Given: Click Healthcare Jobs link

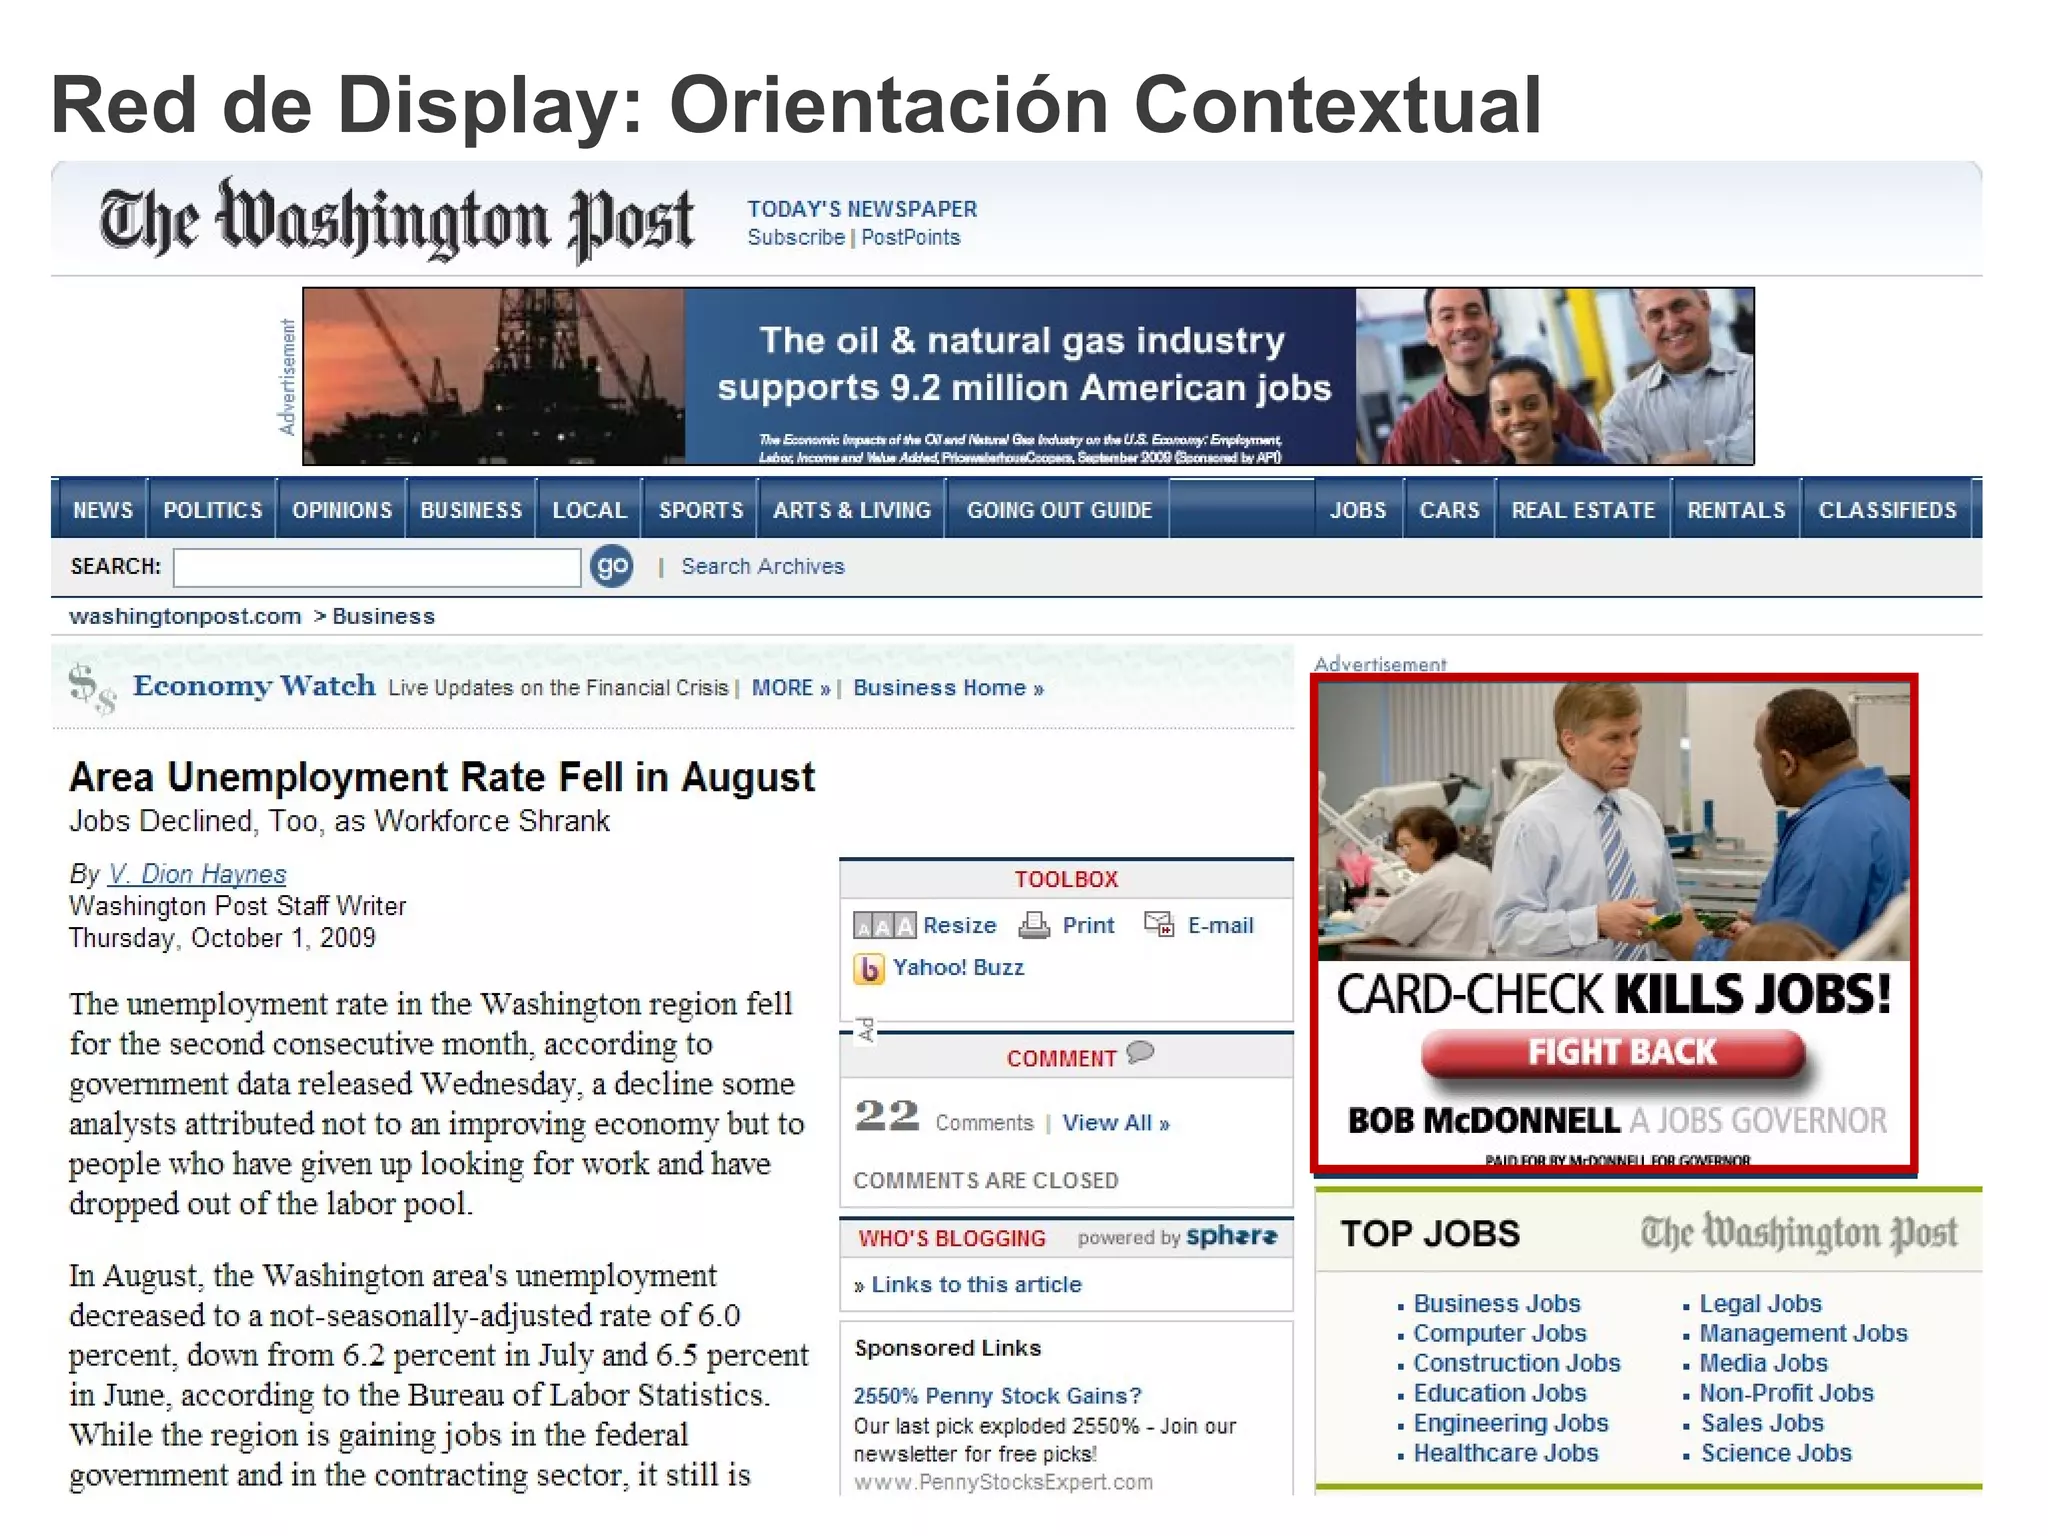Looking at the screenshot, I should click(x=1505, y=1453).
